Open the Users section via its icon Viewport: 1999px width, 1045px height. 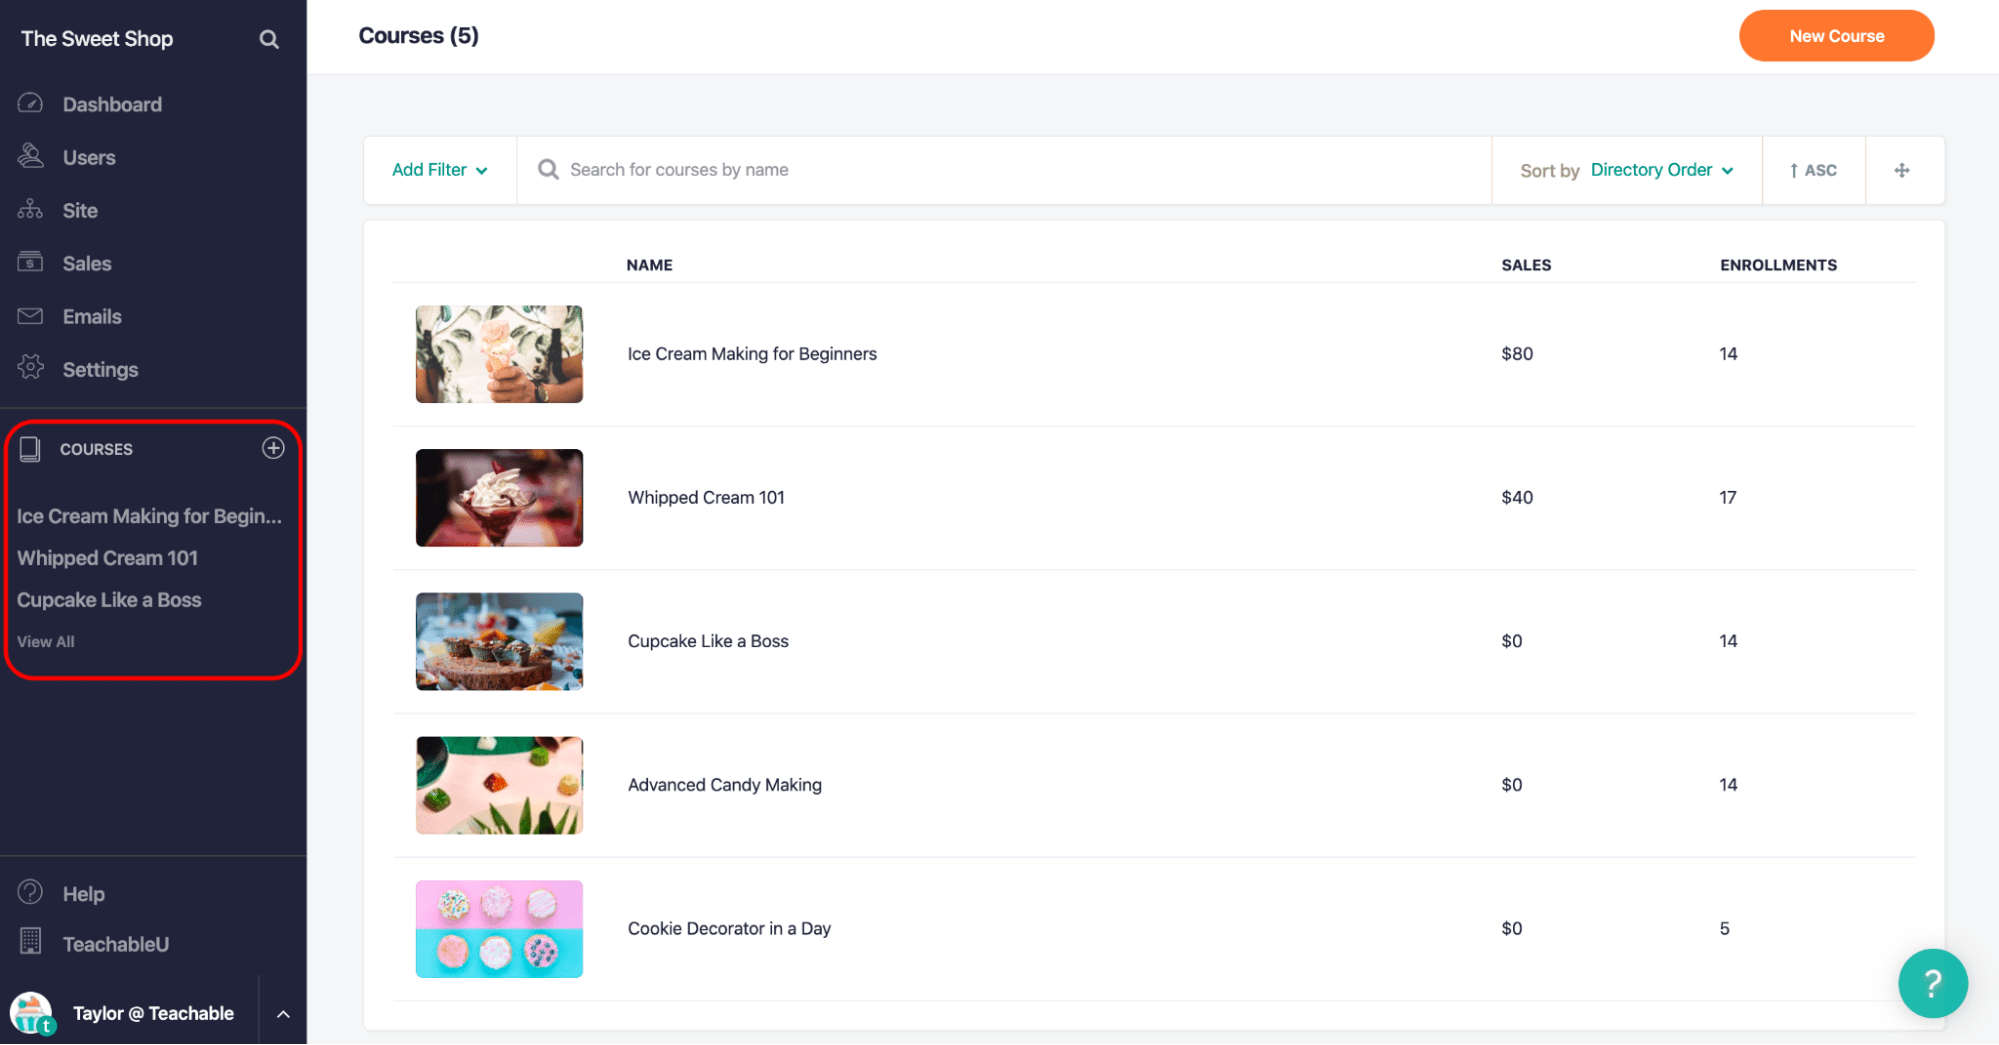30,157
